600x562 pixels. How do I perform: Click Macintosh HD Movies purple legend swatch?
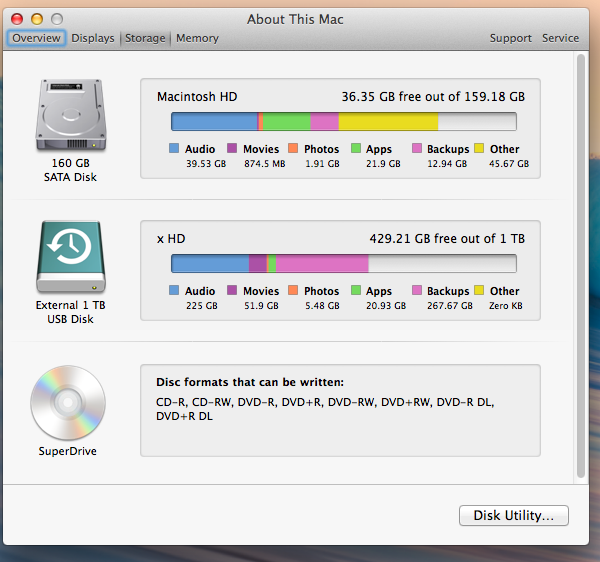232,148
